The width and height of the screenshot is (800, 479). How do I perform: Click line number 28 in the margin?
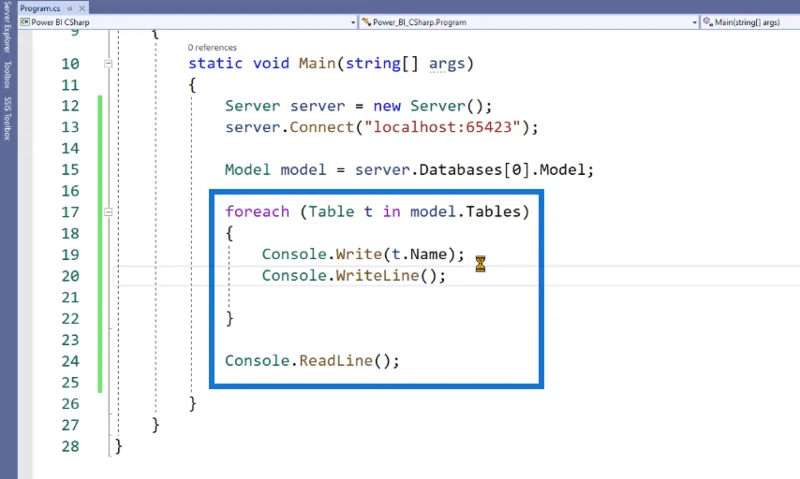tap(70, 446)
